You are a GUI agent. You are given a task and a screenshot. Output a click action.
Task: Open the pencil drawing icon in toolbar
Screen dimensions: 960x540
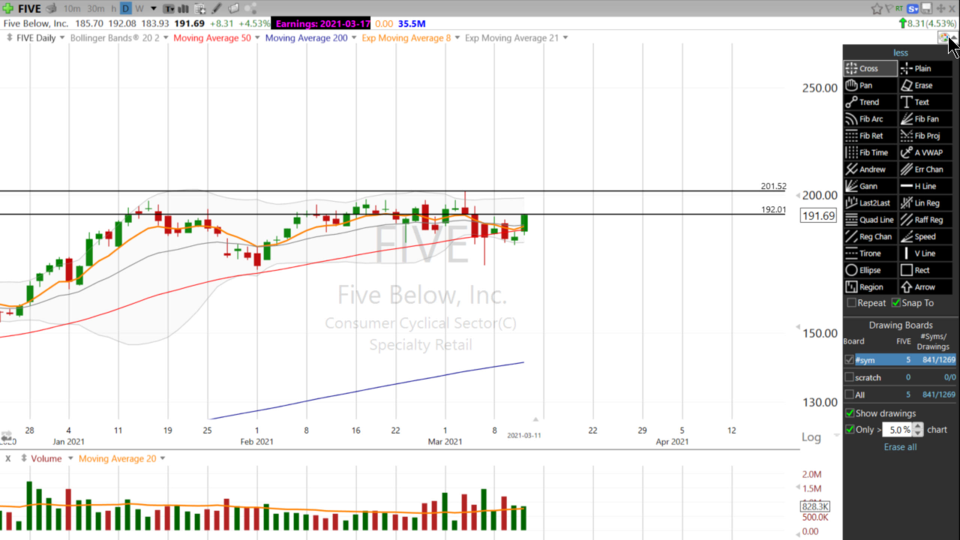[x=217, y=9]
